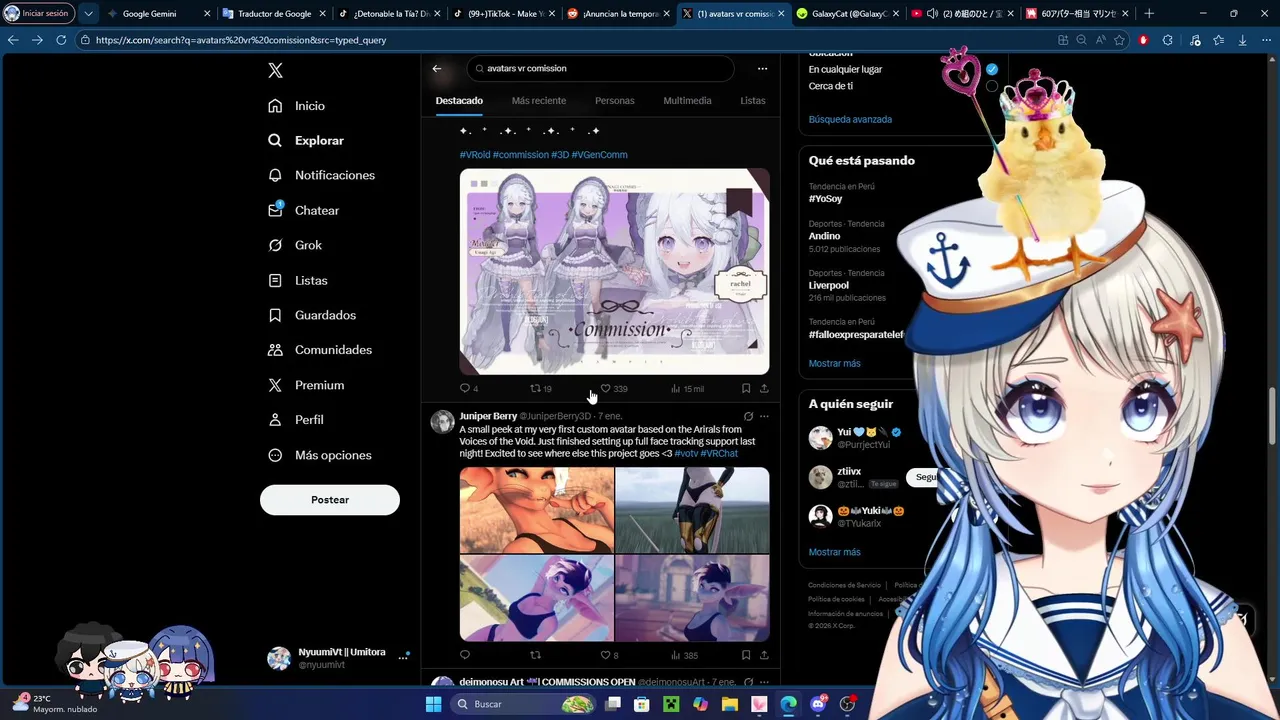Open the Premium page
The height and width of the screenshot is (720, 1280).
[x=305, y=385]
